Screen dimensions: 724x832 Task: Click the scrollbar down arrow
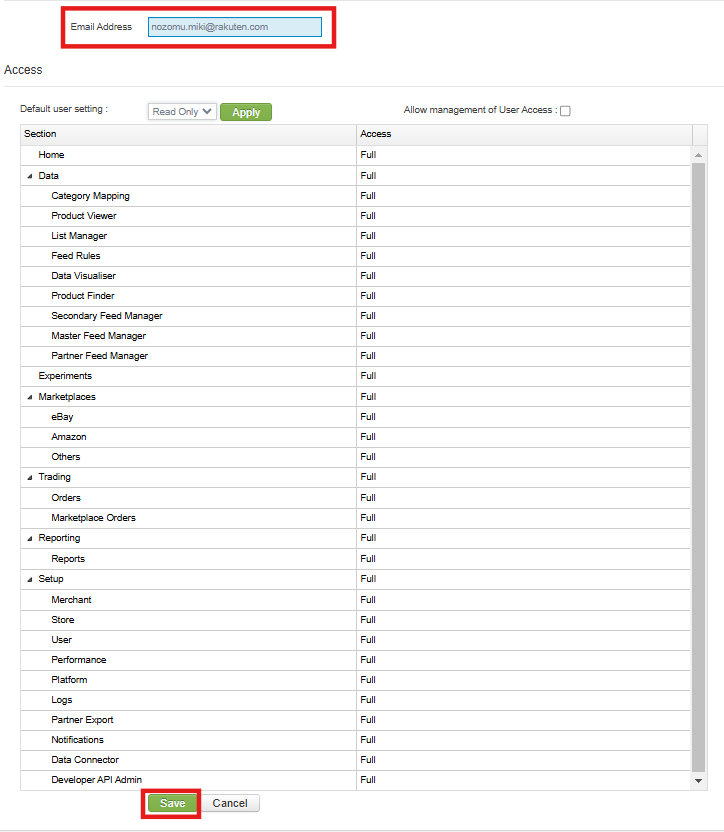click(699, 781)
